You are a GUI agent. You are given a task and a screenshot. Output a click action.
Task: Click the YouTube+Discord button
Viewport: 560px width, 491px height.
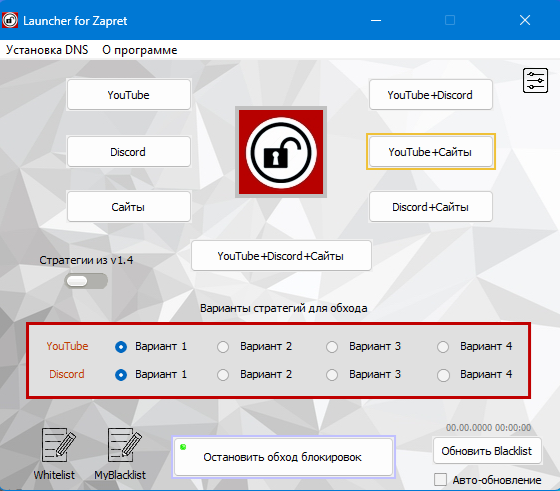(431, 95)
